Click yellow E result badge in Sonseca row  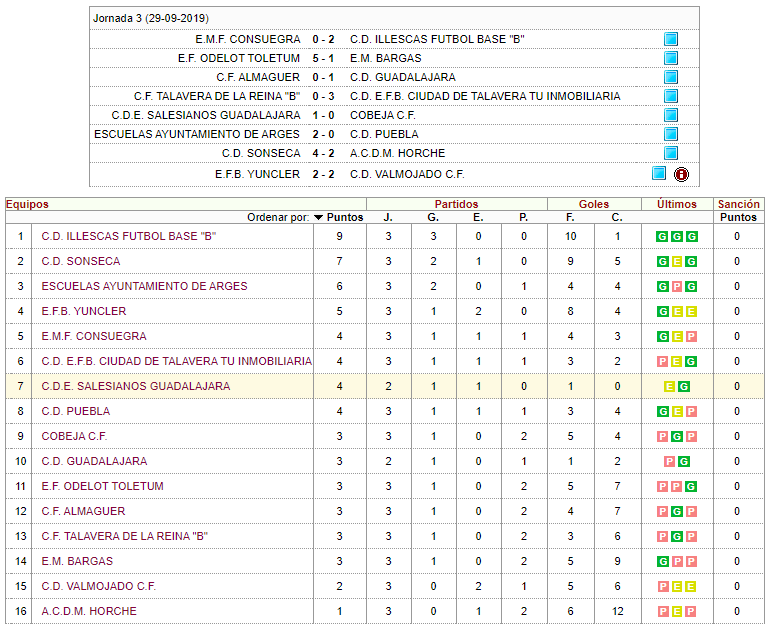677,262
